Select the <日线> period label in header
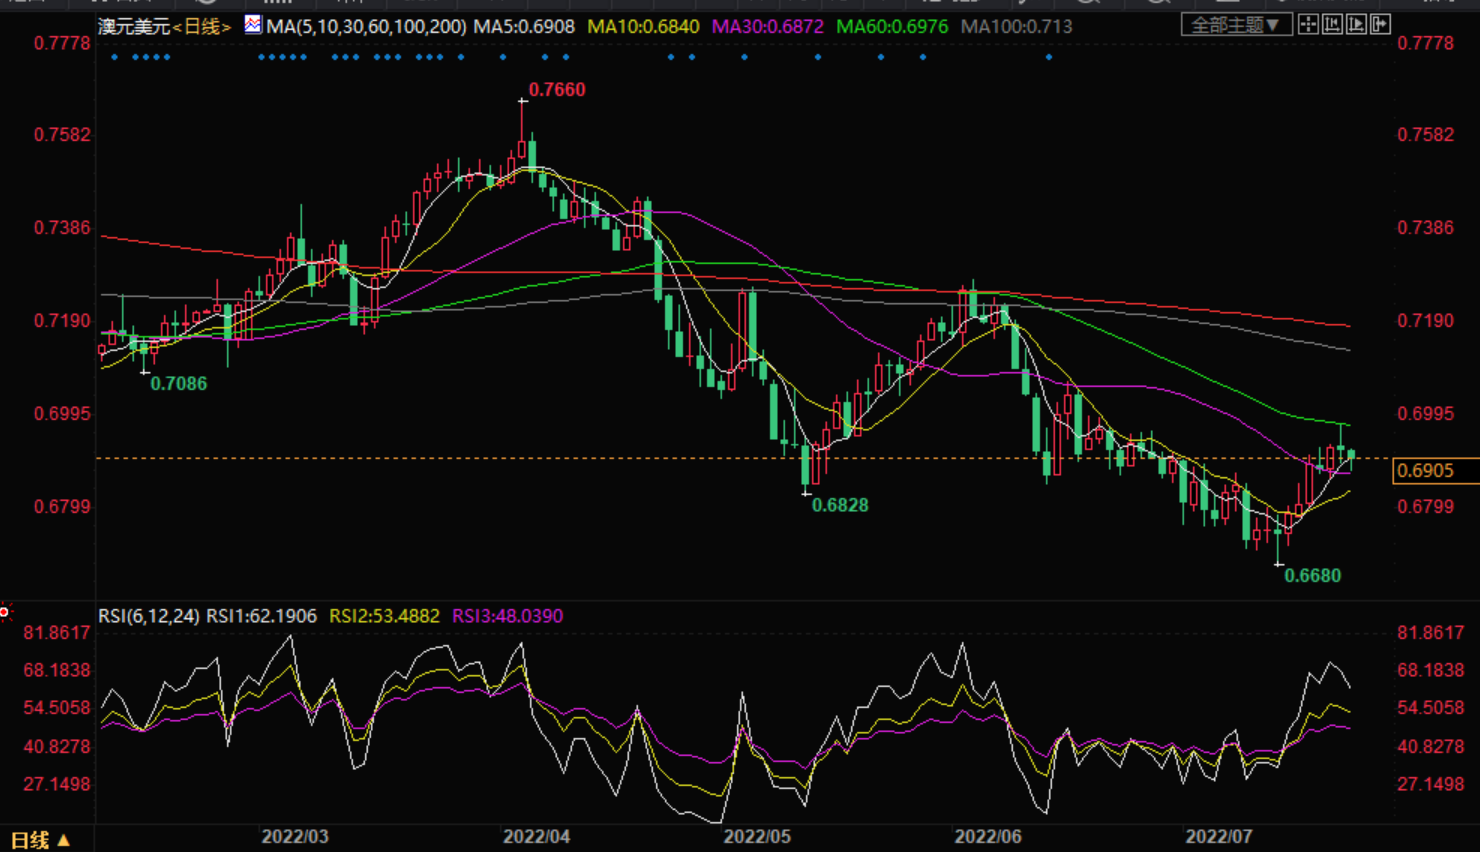 click(x=202, y=27)
